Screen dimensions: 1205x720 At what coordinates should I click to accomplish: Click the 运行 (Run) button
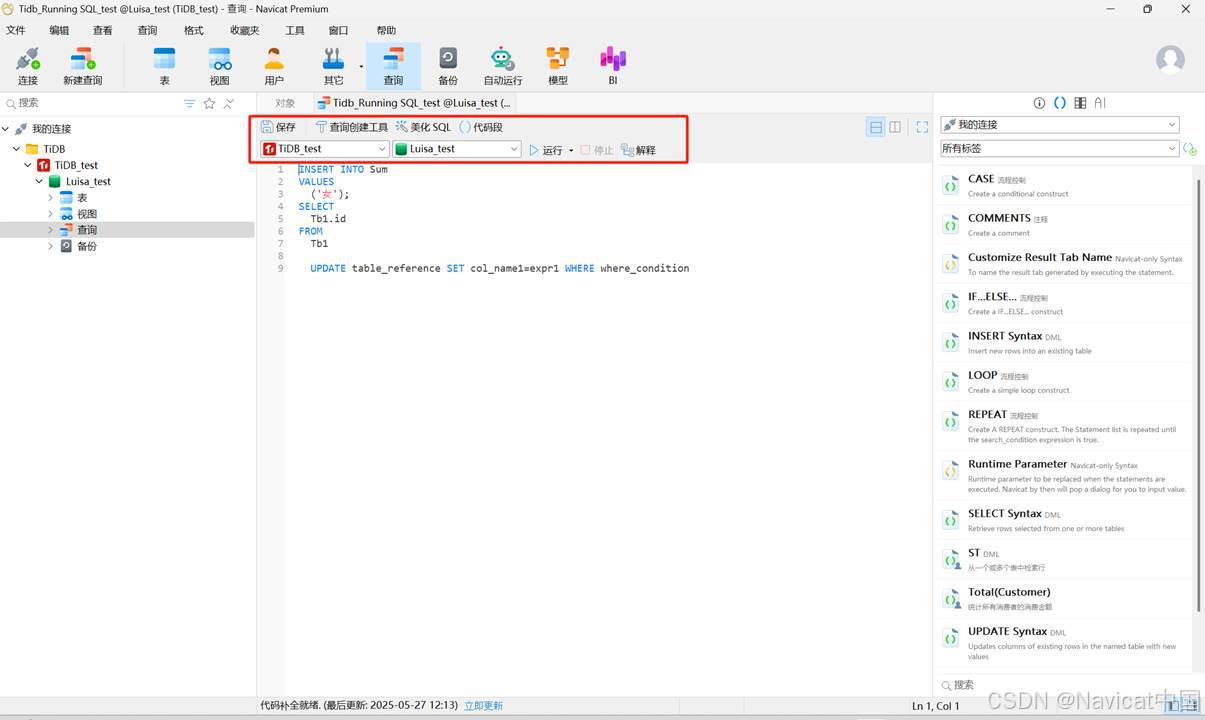(x=546, y=150)
